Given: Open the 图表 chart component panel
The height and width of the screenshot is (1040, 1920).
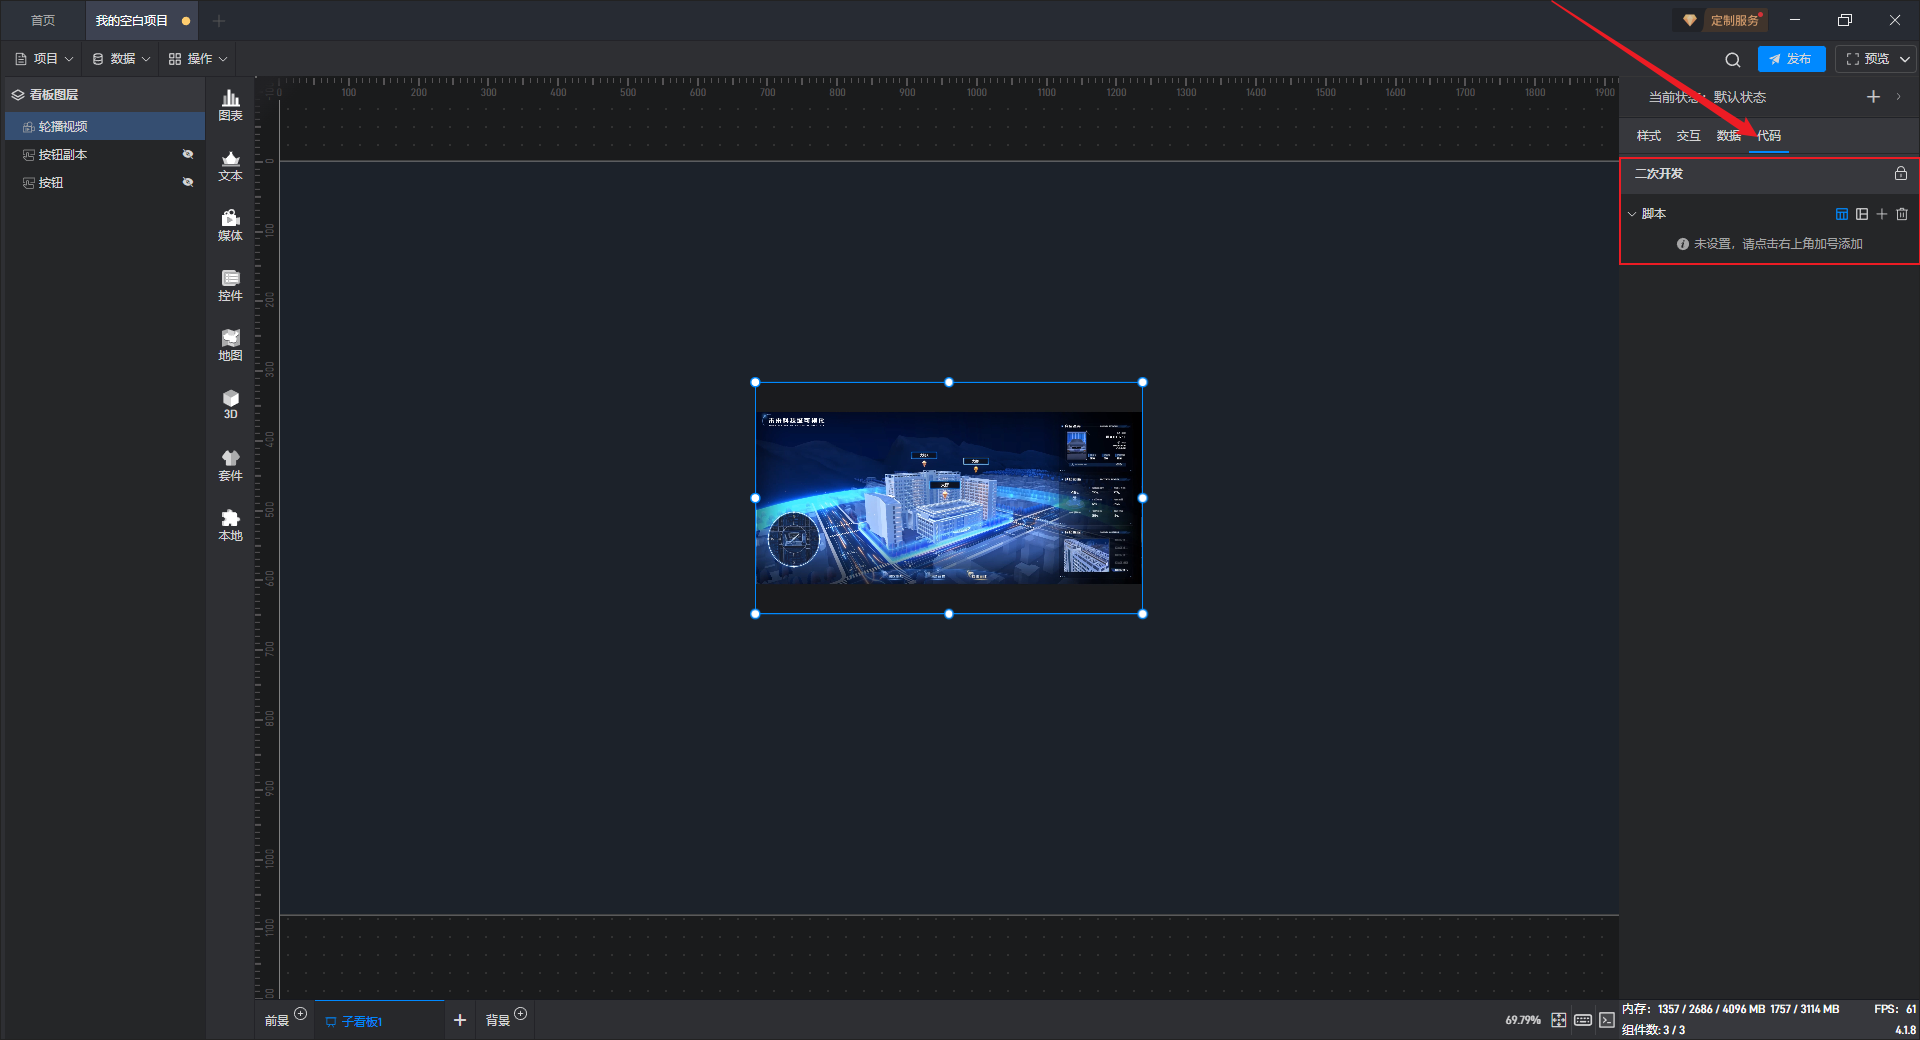Looking at the screenshot, I should [230, 104].
